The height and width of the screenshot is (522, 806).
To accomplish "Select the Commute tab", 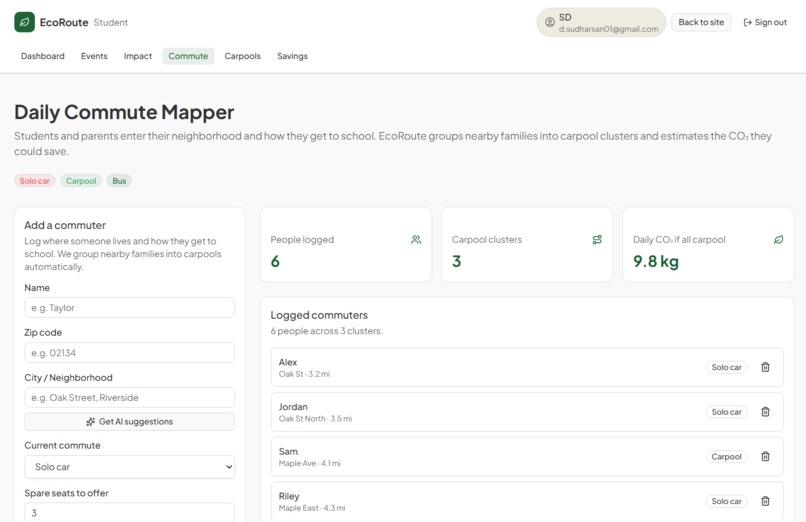I will pyautogui.click(x=188, y=56).
